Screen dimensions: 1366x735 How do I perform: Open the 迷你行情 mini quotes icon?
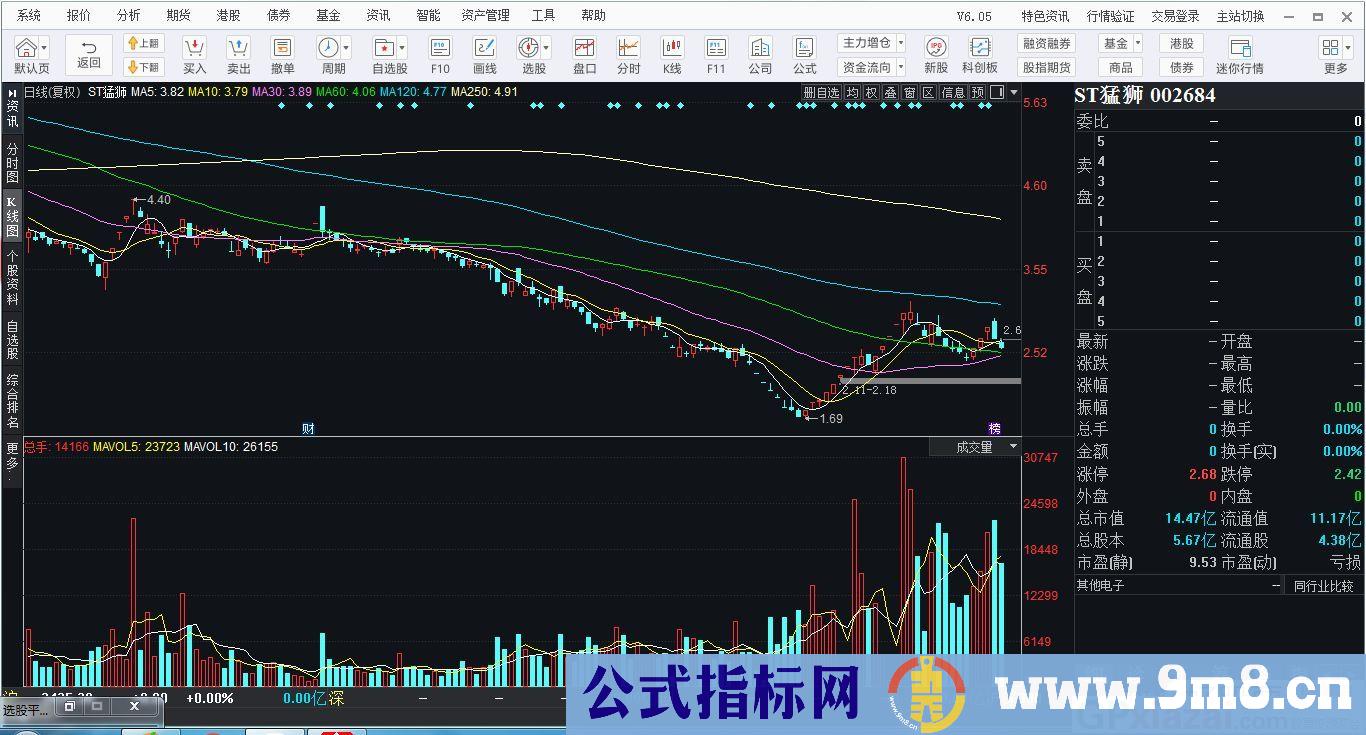coord(1240,48)
